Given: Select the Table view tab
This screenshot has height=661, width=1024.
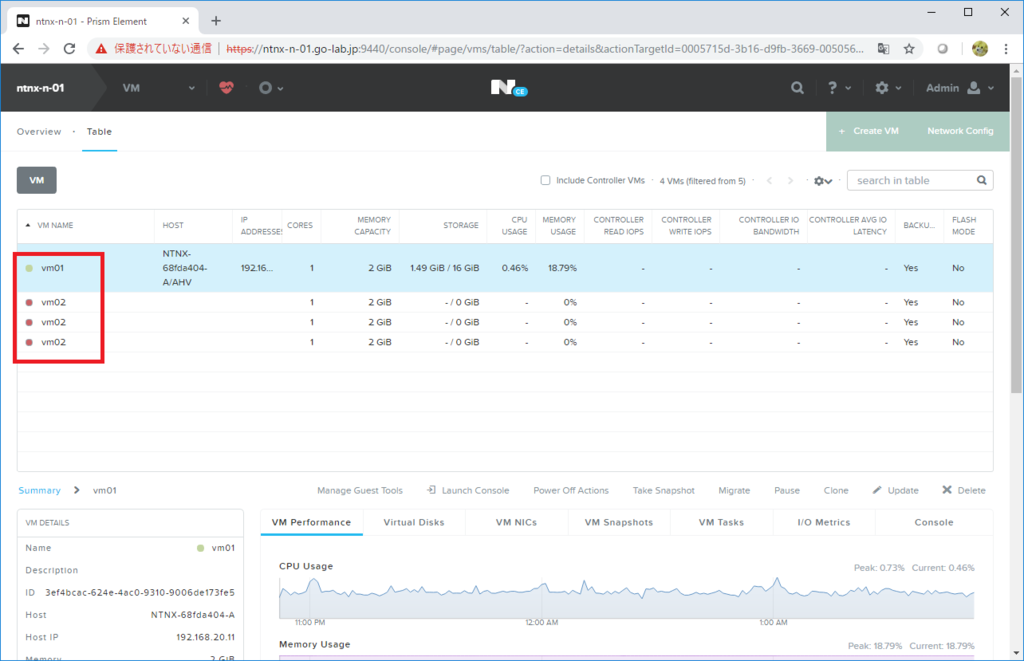Looking at the screenshot, I should click(99, 131).
